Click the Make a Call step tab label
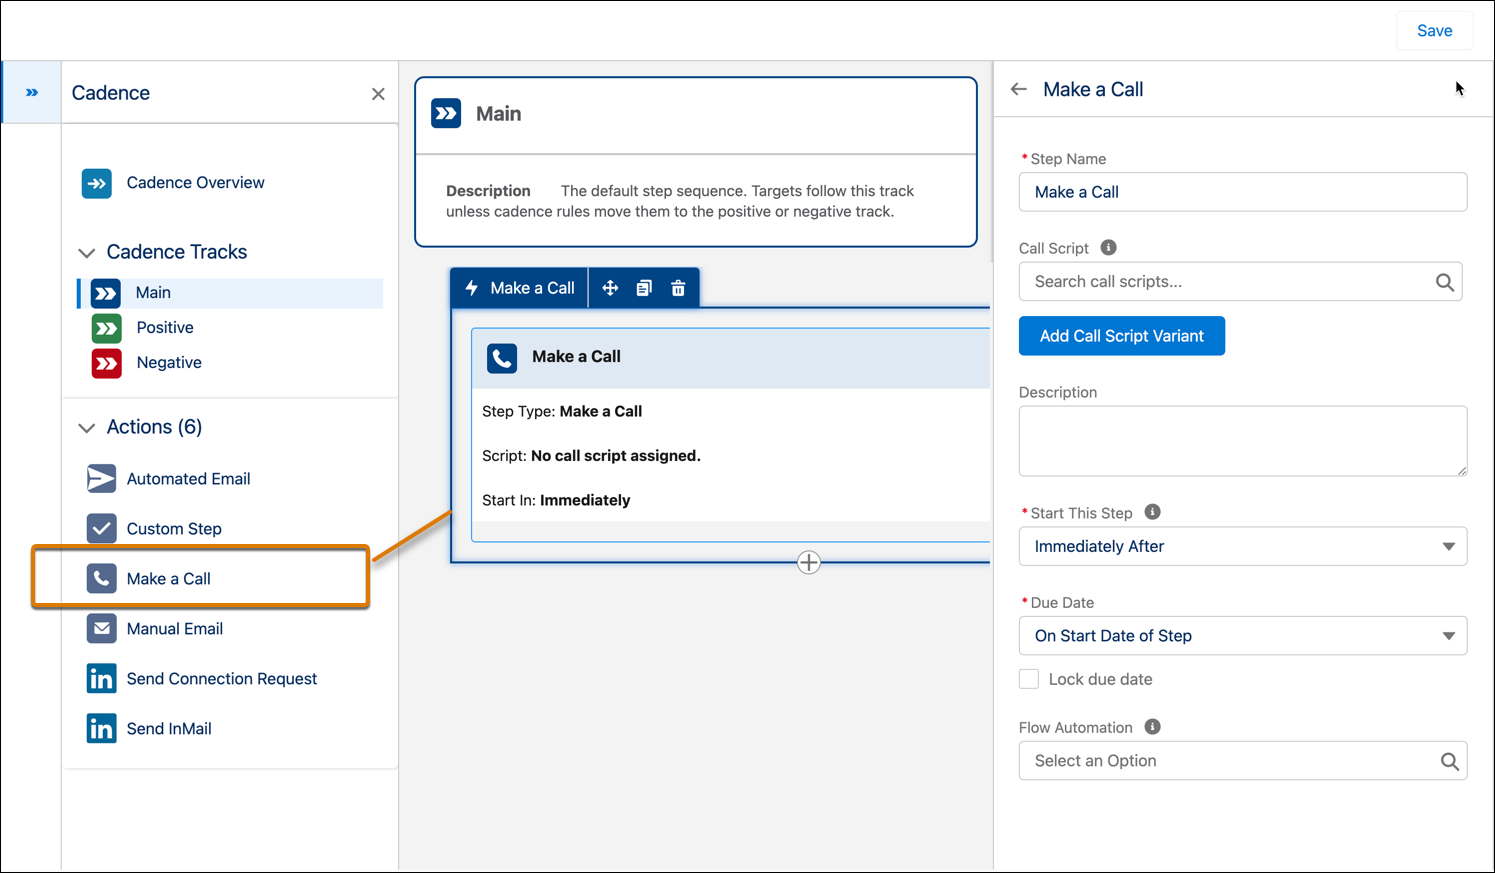1495x873 pixels. pyautogui.click(x=532, y=288)
